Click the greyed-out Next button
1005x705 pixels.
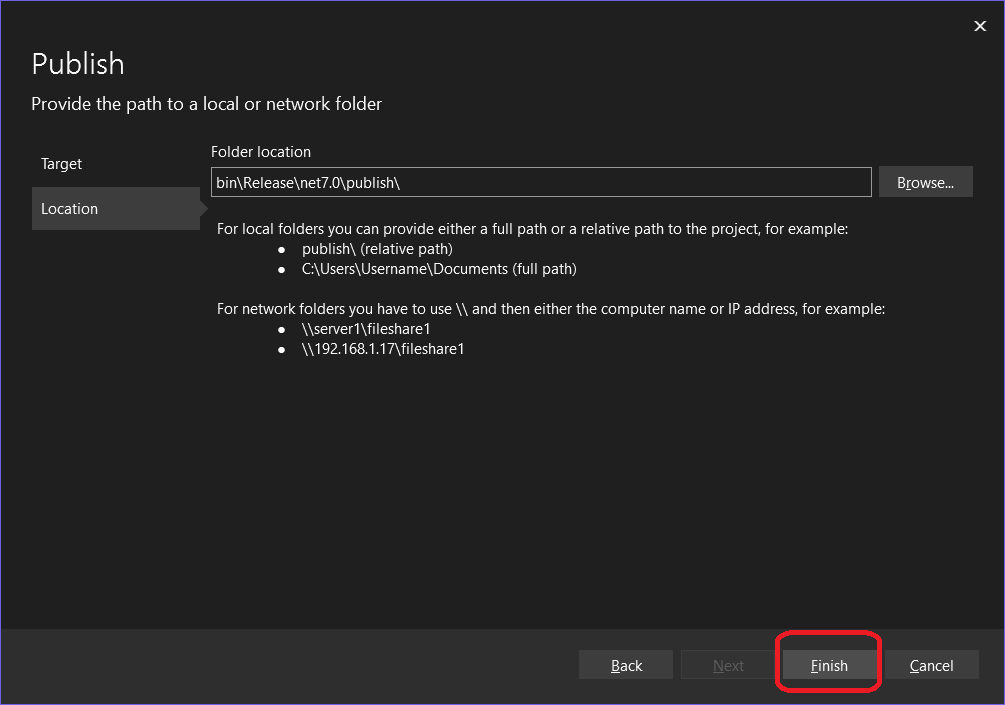tap(728, 666)
